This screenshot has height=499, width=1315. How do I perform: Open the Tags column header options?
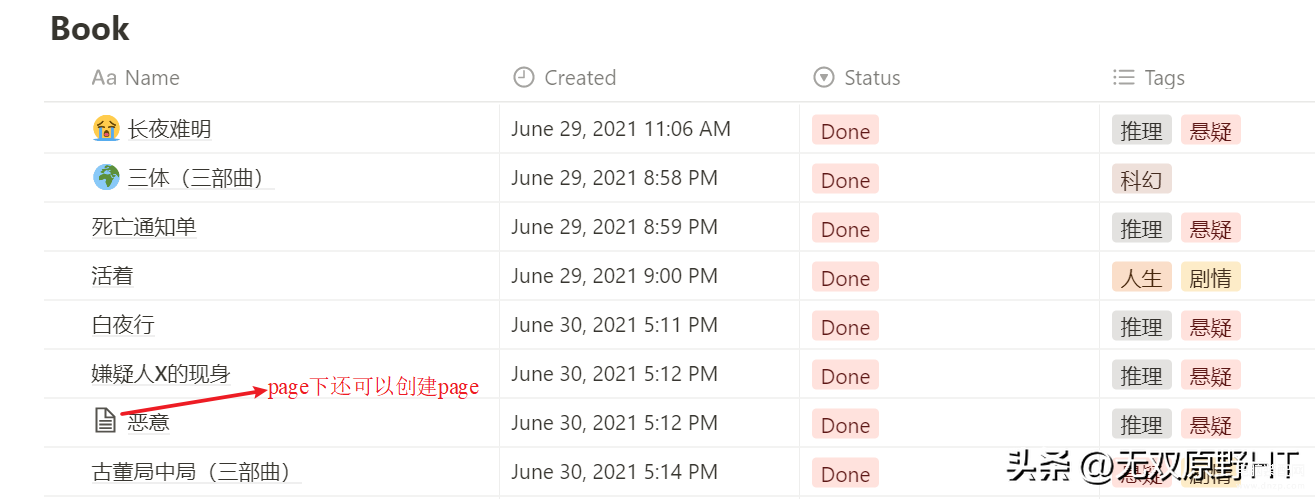(x=1207, y=78)
